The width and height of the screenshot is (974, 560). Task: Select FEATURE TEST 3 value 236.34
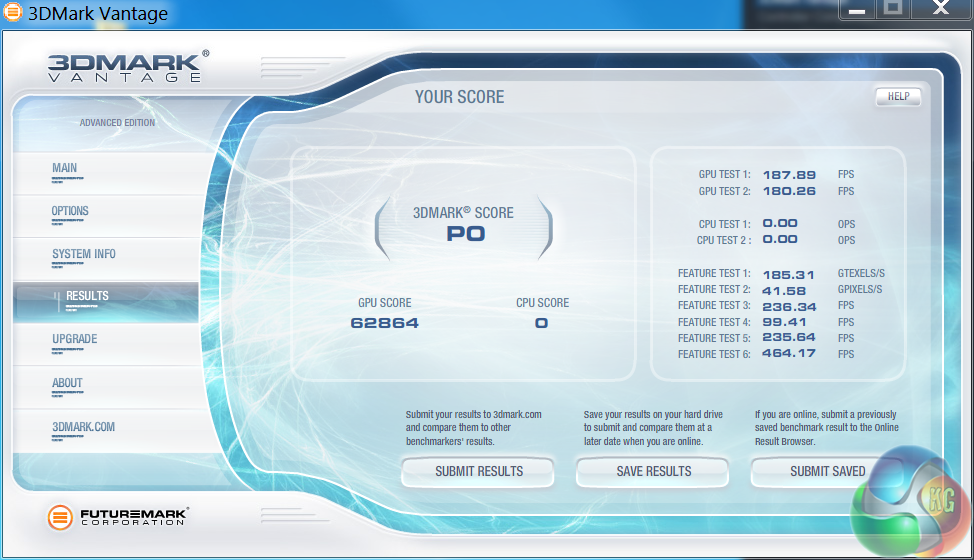click(789, 307)
